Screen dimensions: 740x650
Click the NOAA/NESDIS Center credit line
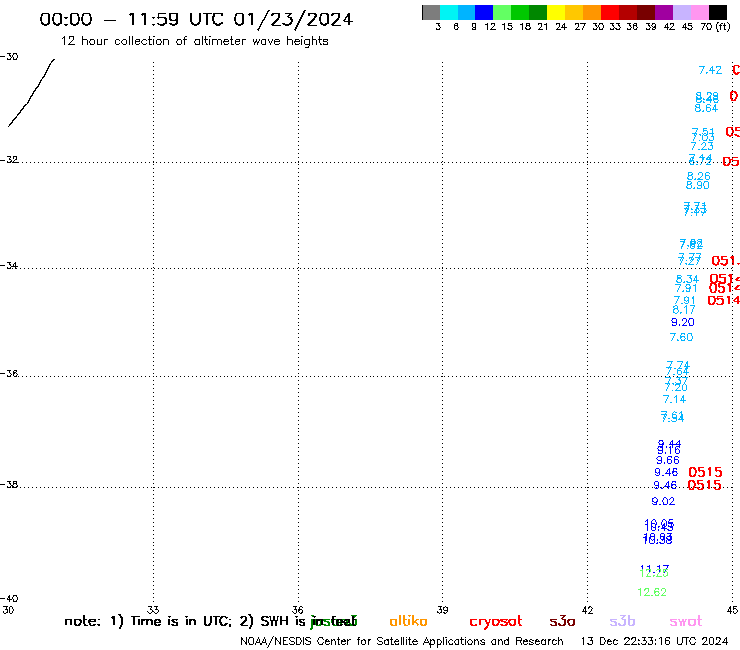[402, 642]
